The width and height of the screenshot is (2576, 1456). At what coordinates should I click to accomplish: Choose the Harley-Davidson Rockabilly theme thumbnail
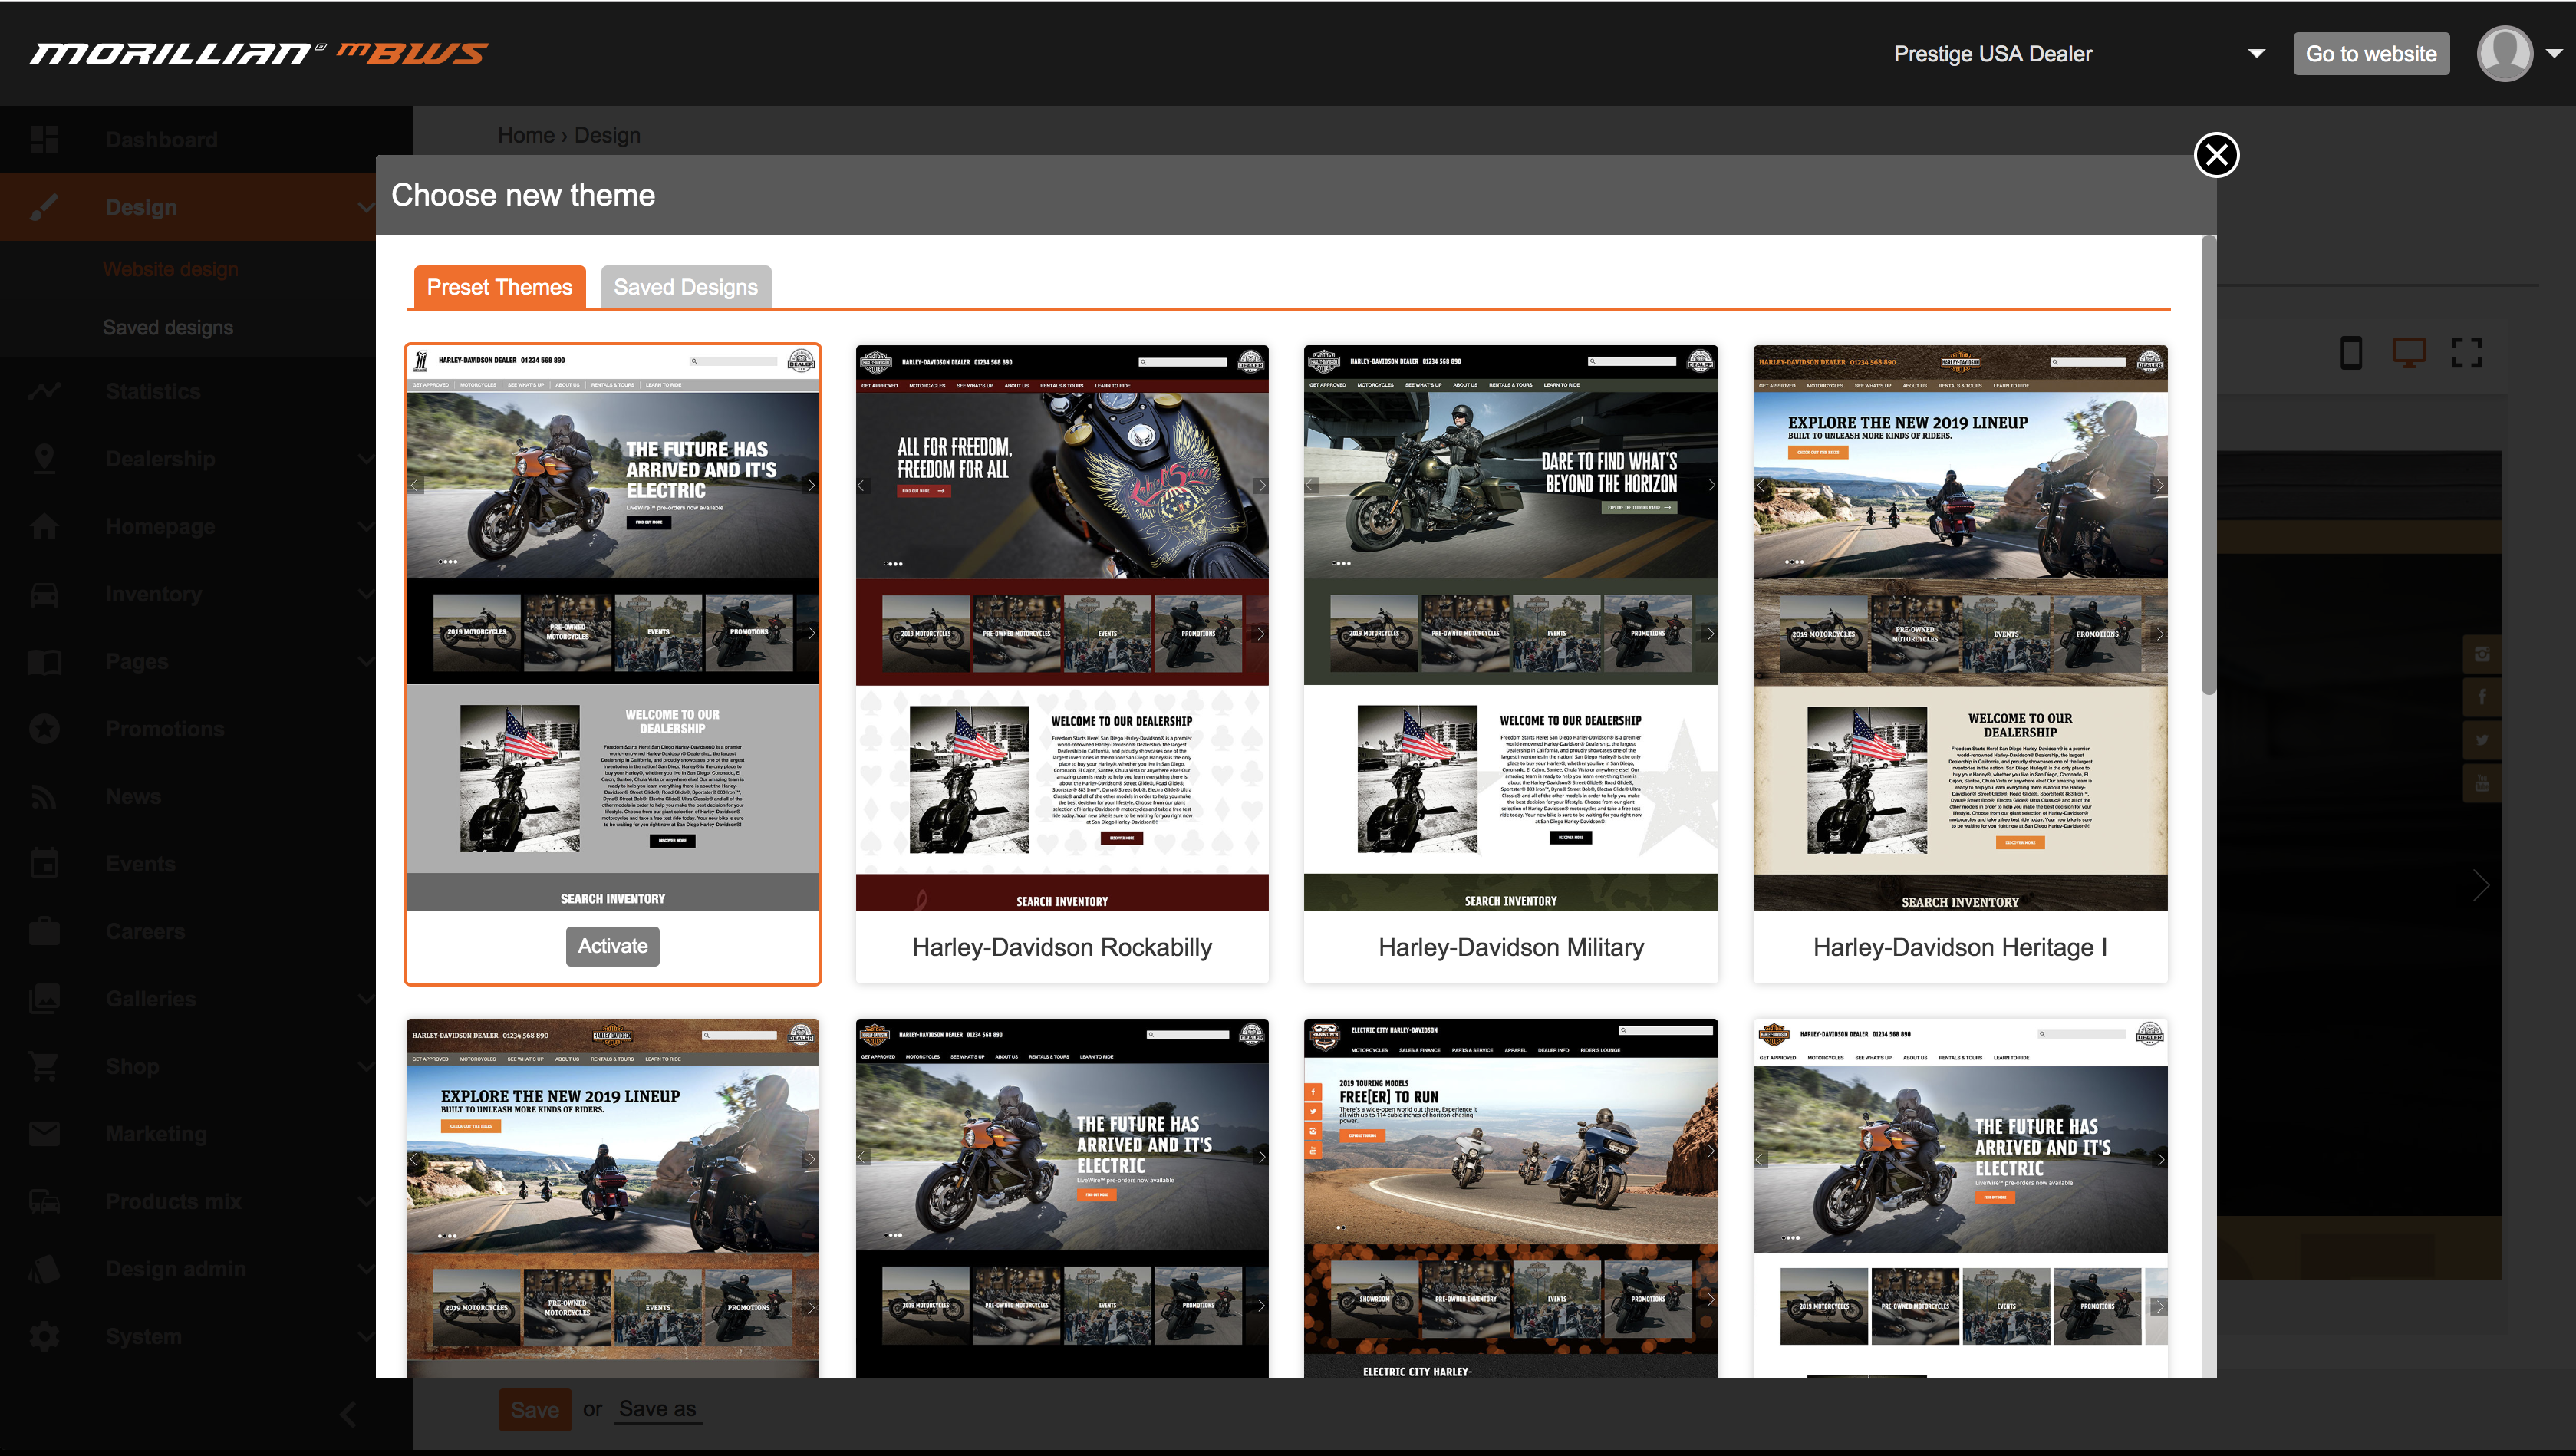1061,628
